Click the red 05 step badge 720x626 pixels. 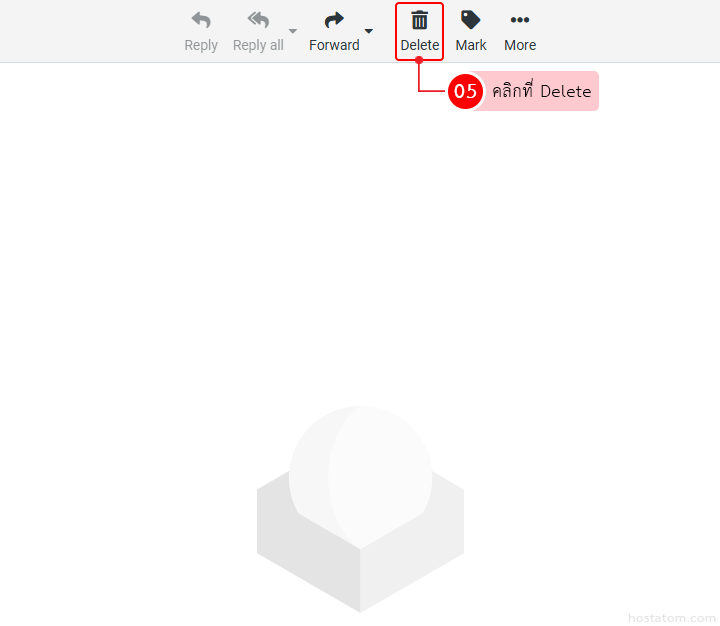[465, 91]
